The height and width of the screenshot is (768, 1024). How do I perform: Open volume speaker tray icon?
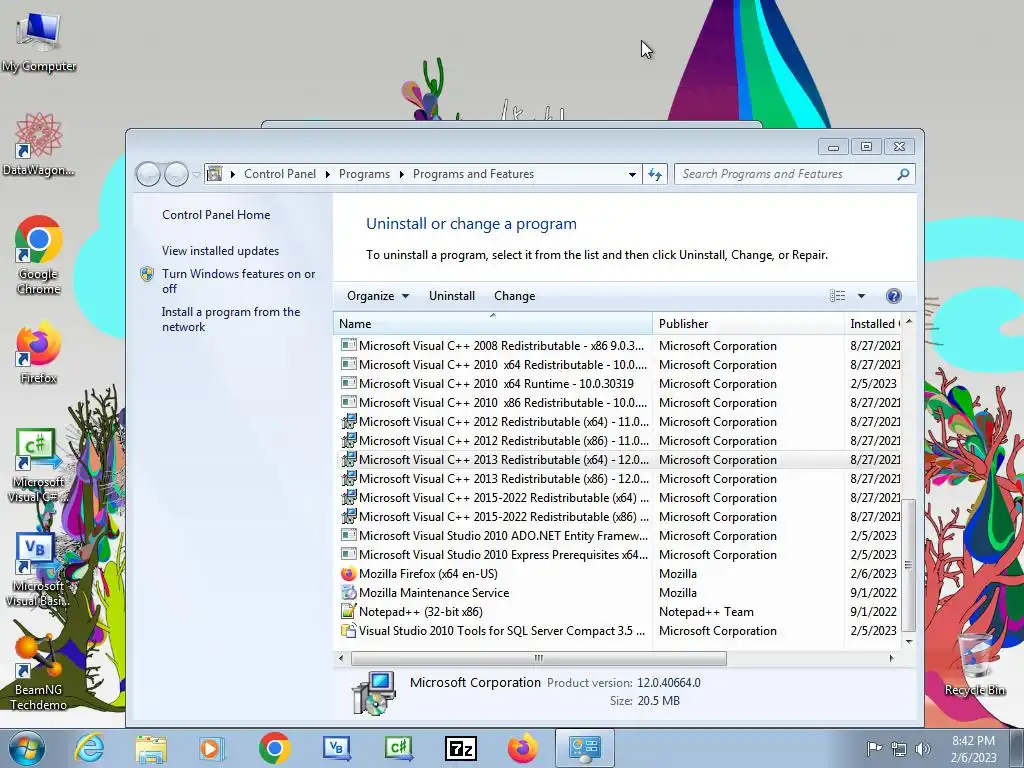click(923, 749)
